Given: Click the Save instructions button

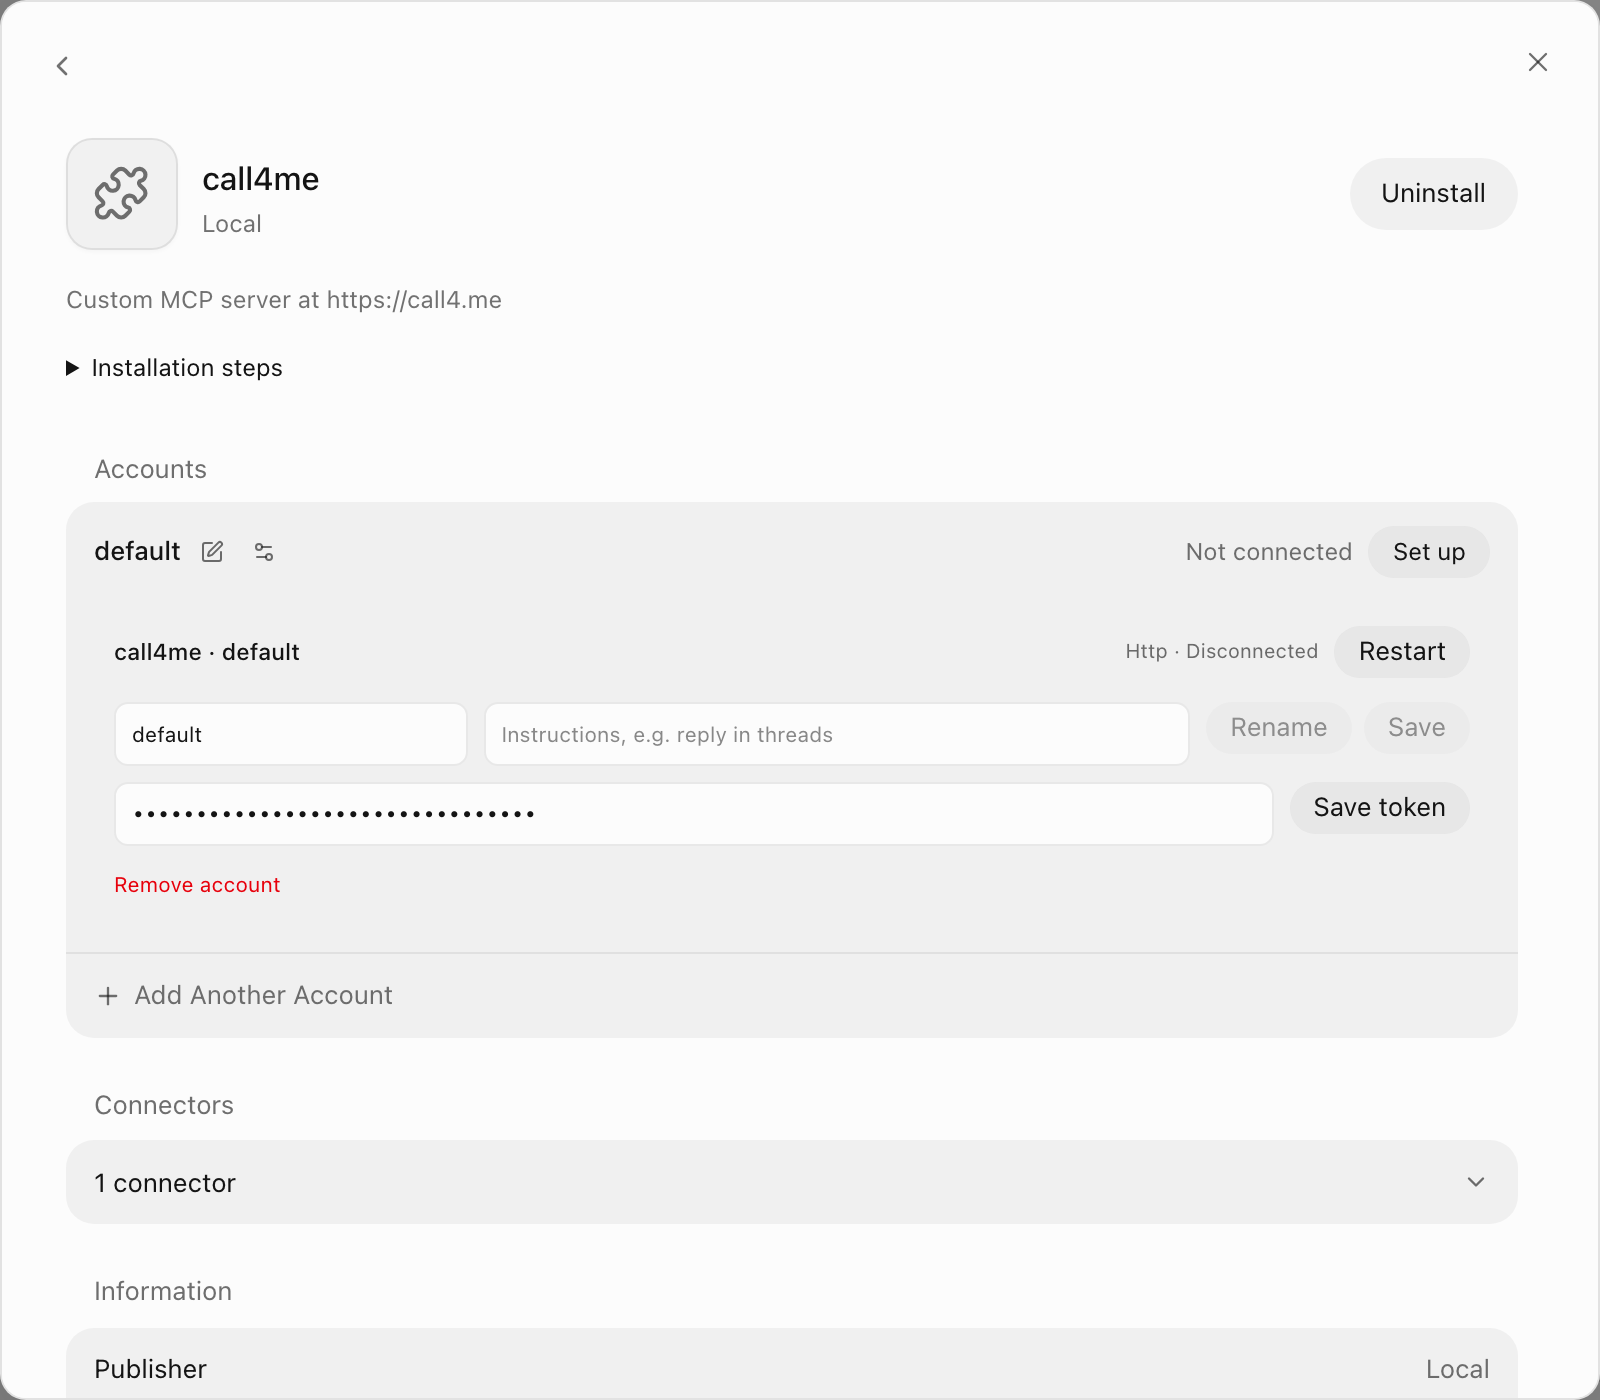Looking at the screenshot, I should (x=1416, y=728).
